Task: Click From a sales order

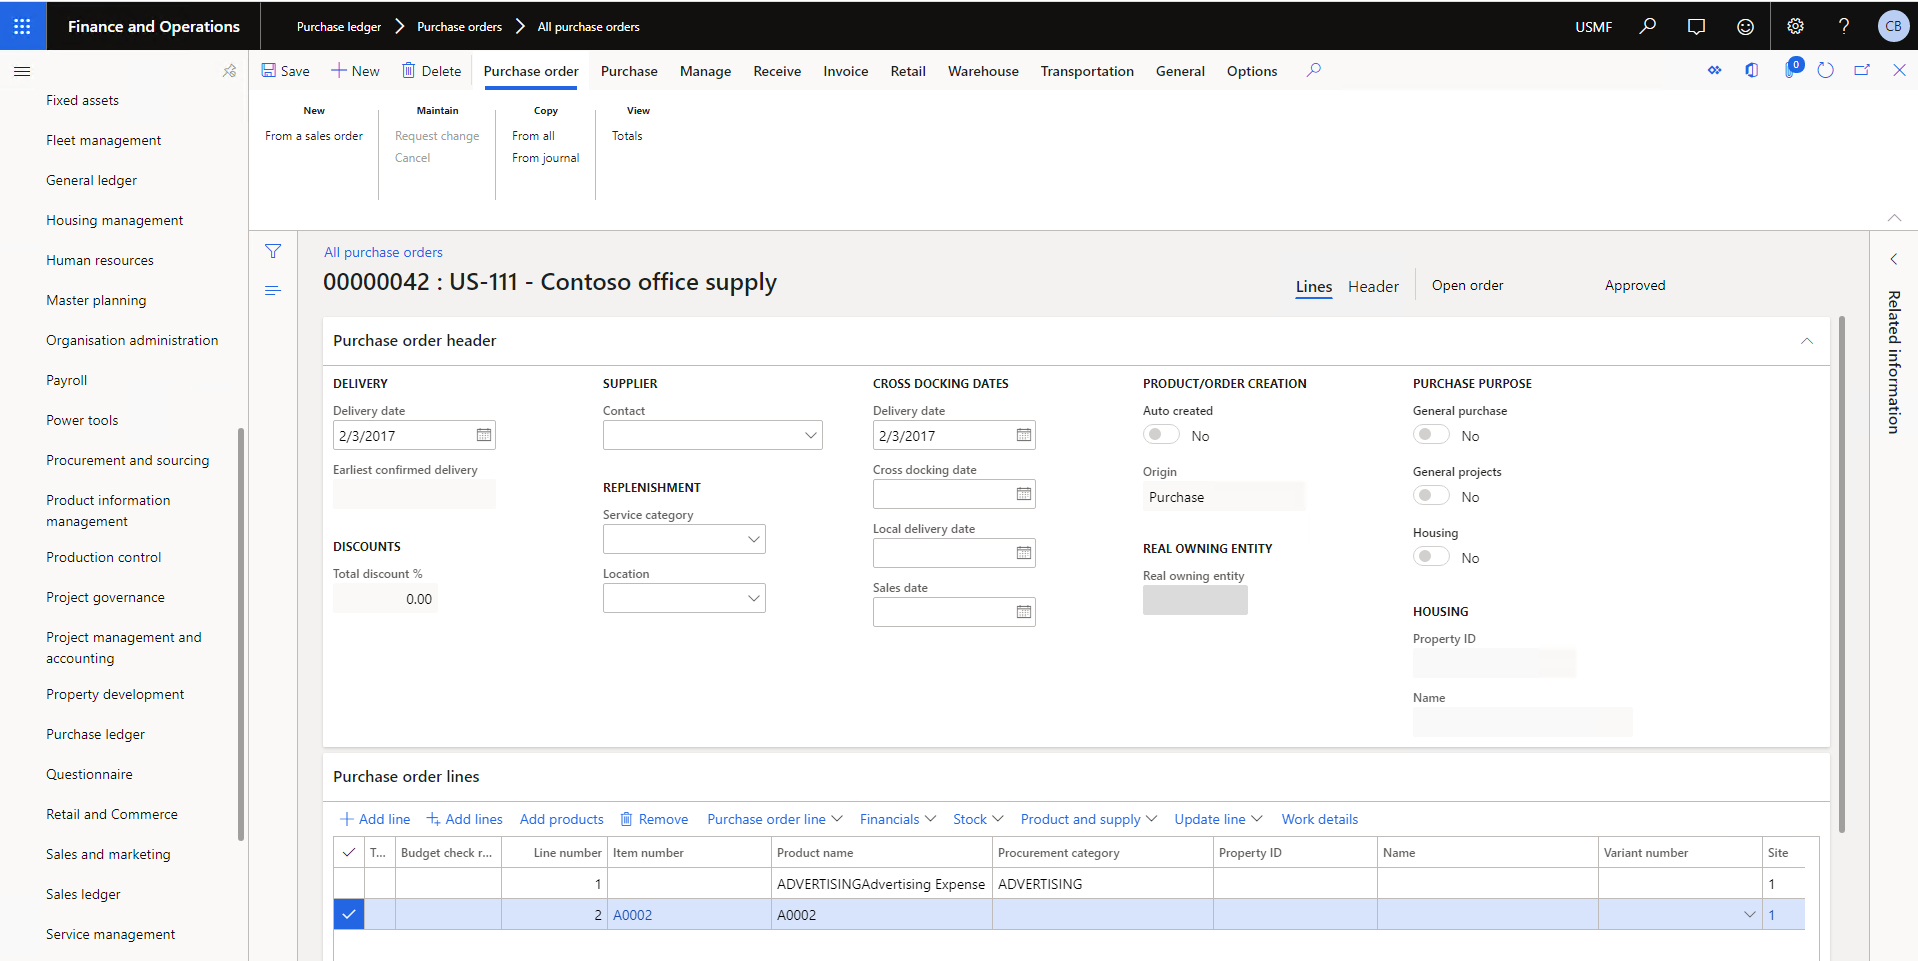Action: (314, 136)
